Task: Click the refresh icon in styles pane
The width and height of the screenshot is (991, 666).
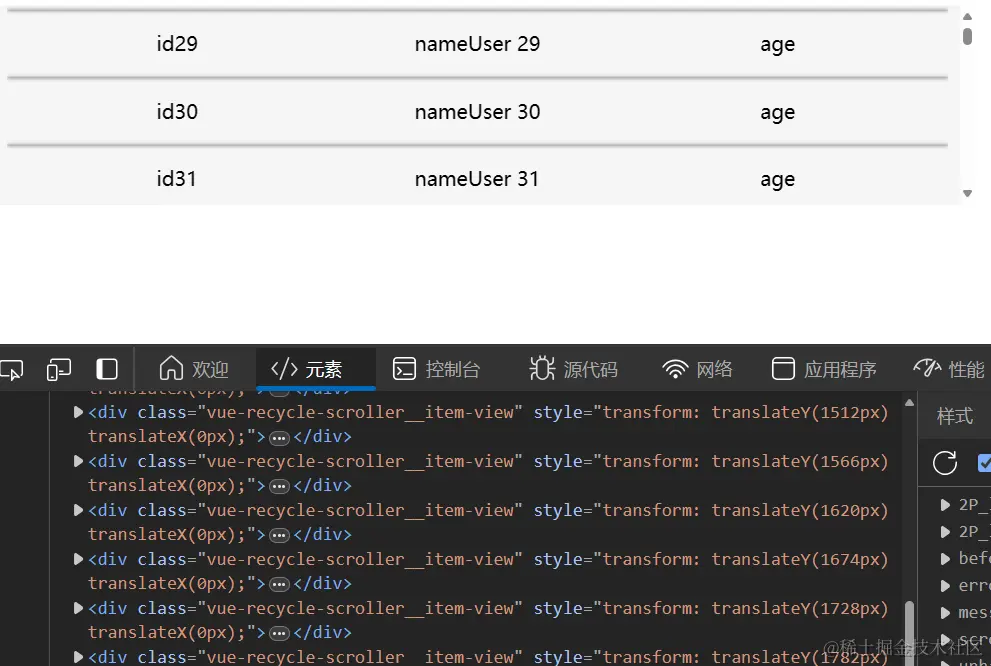Action: [945, 463]
